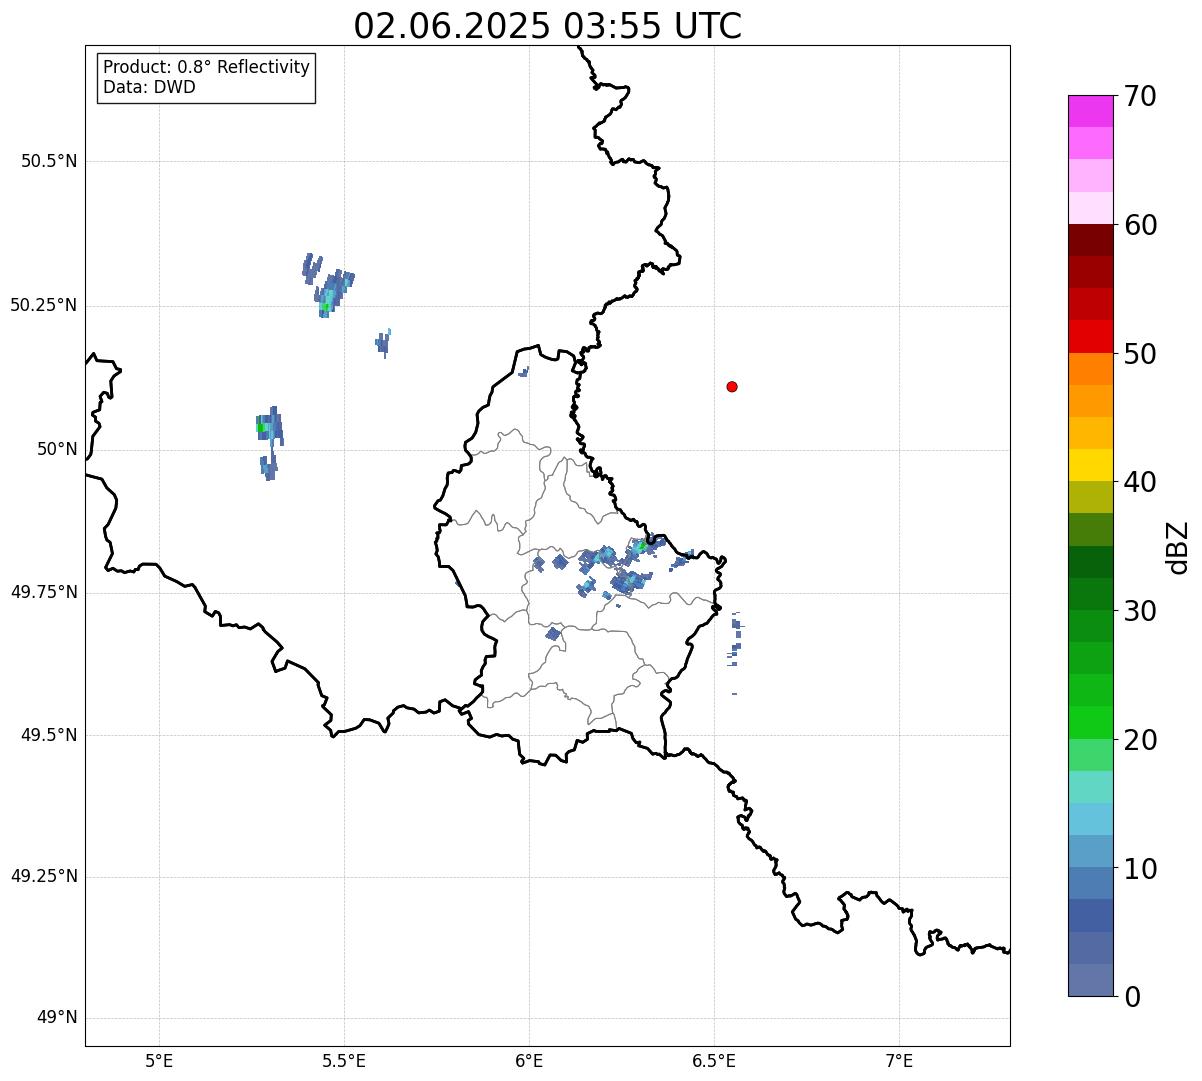Click the colorbar tick label 30

pyautogui.click(x=1140, y=611)
